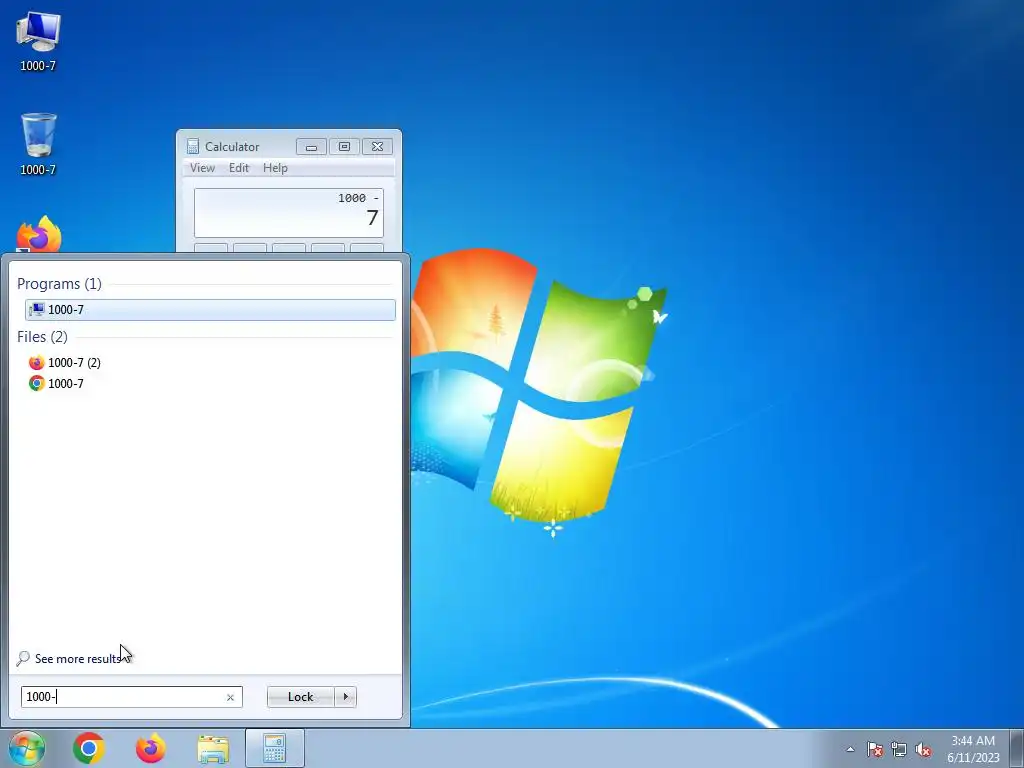Open the 1000-7 Chrome file result
Screen dimensions: 1024x768
[56, 383]
